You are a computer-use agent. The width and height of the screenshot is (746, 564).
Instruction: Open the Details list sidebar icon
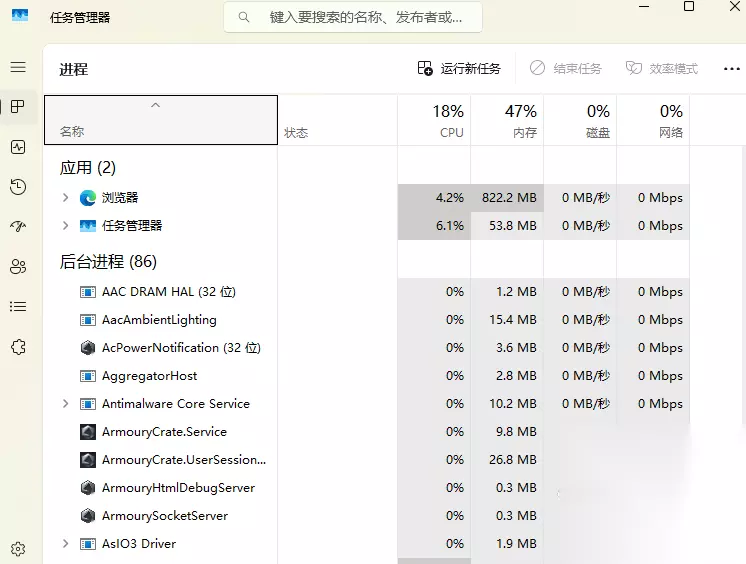[x=18, y=307]
